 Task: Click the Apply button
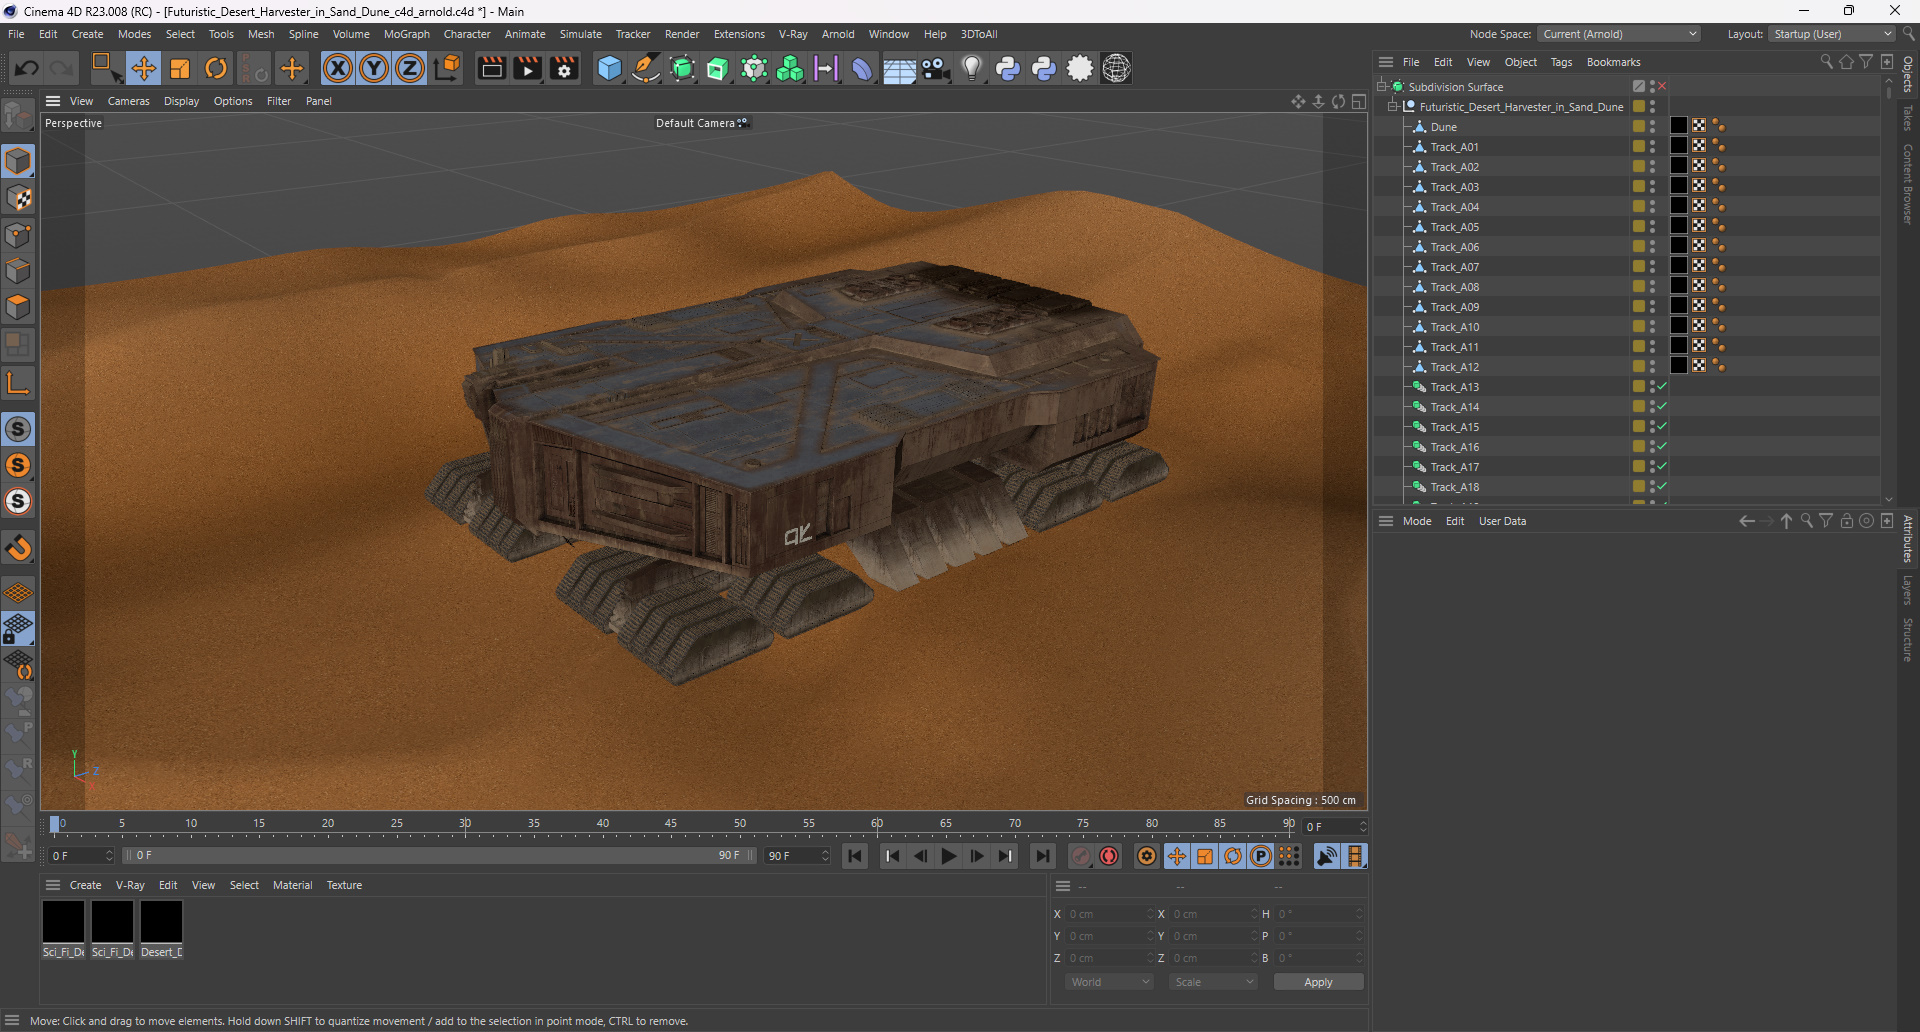click(x=1317, y=982)
